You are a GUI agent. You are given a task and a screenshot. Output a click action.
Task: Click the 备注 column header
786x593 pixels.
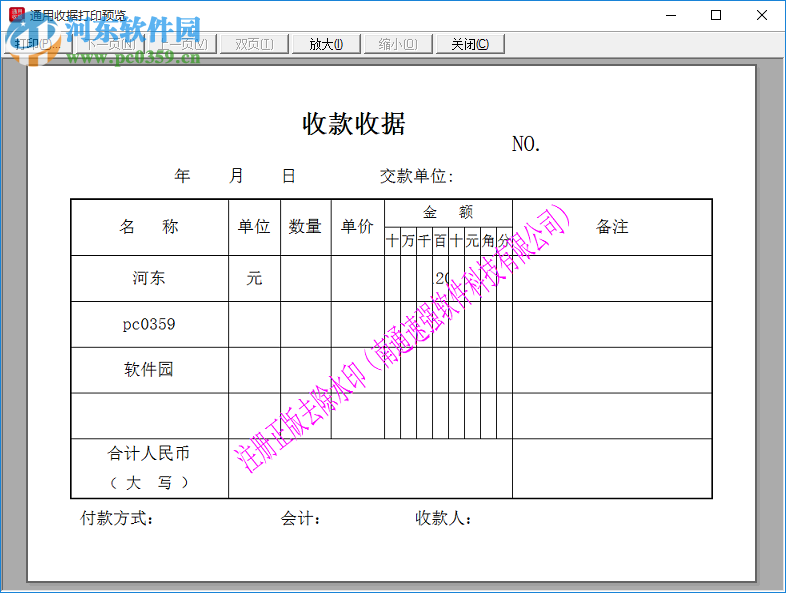[x=612, y=227]
